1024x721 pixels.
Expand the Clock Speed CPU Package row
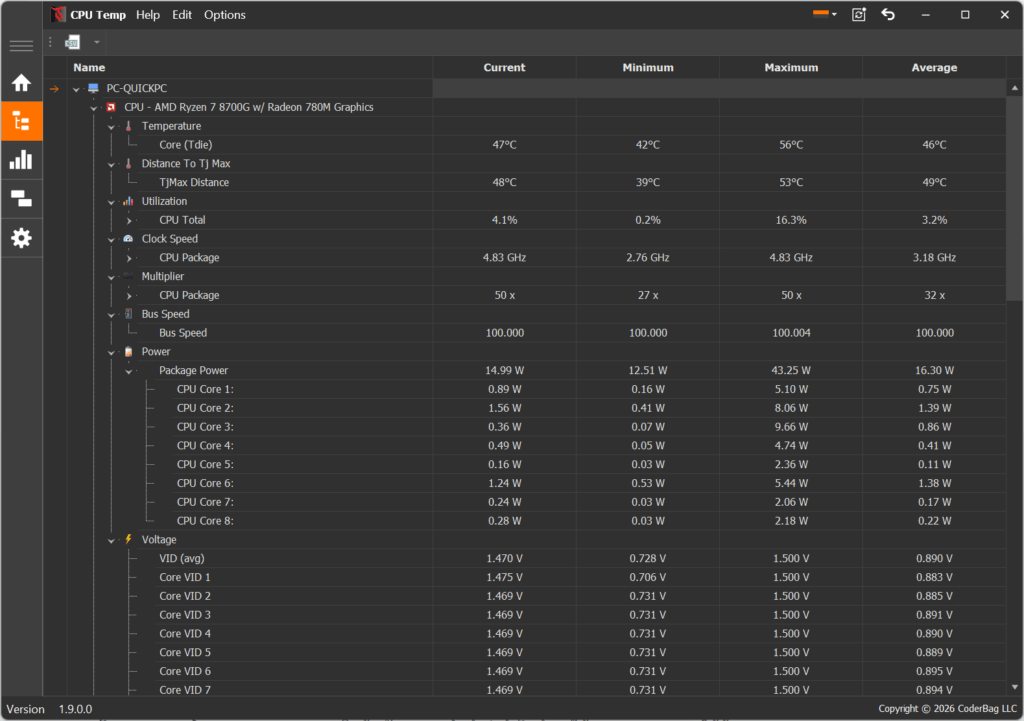coord(129,258)
